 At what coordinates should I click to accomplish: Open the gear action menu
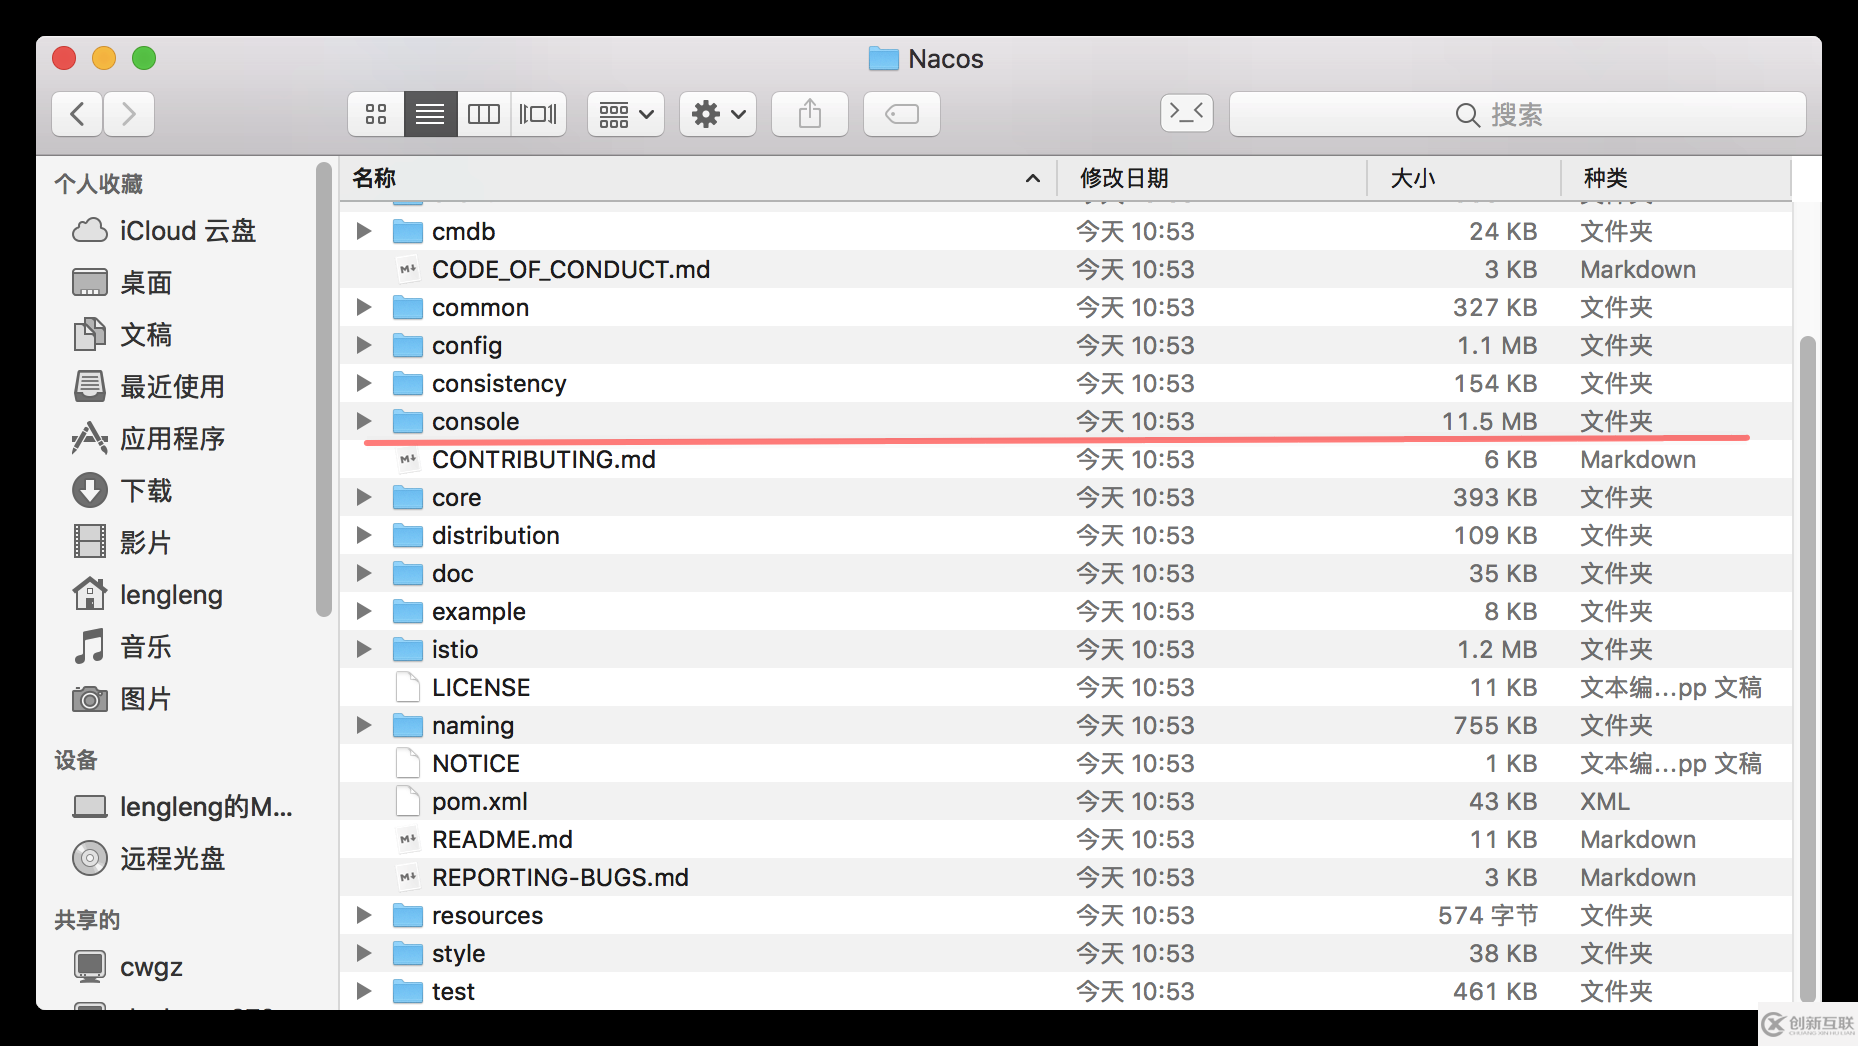[x=718, y=114]
